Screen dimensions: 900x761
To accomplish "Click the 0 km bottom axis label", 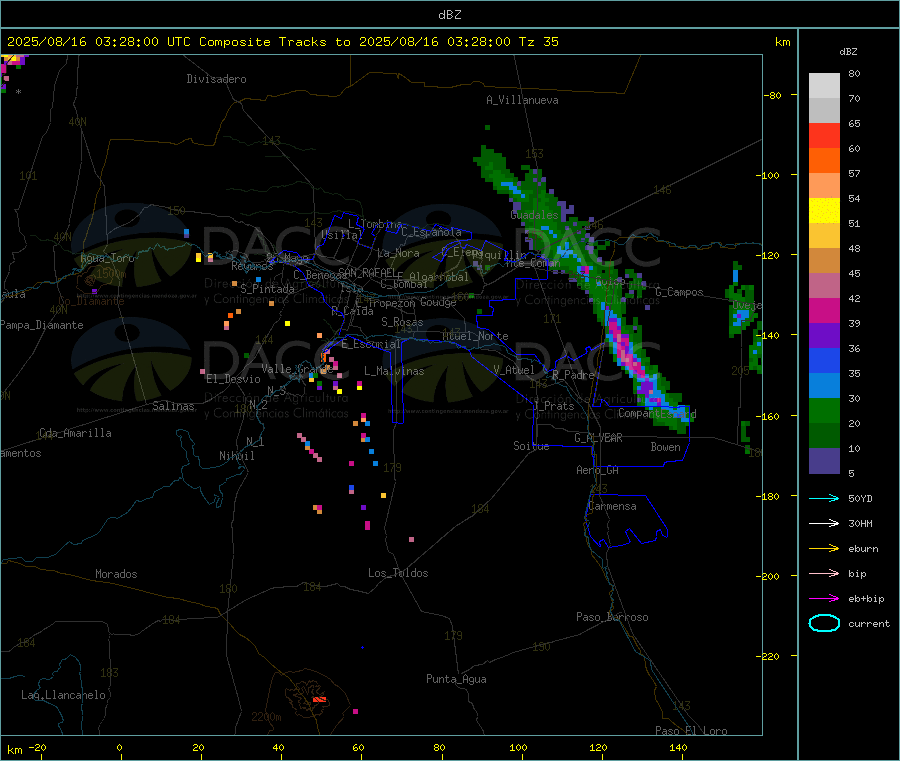I will [x=119, y=748].
